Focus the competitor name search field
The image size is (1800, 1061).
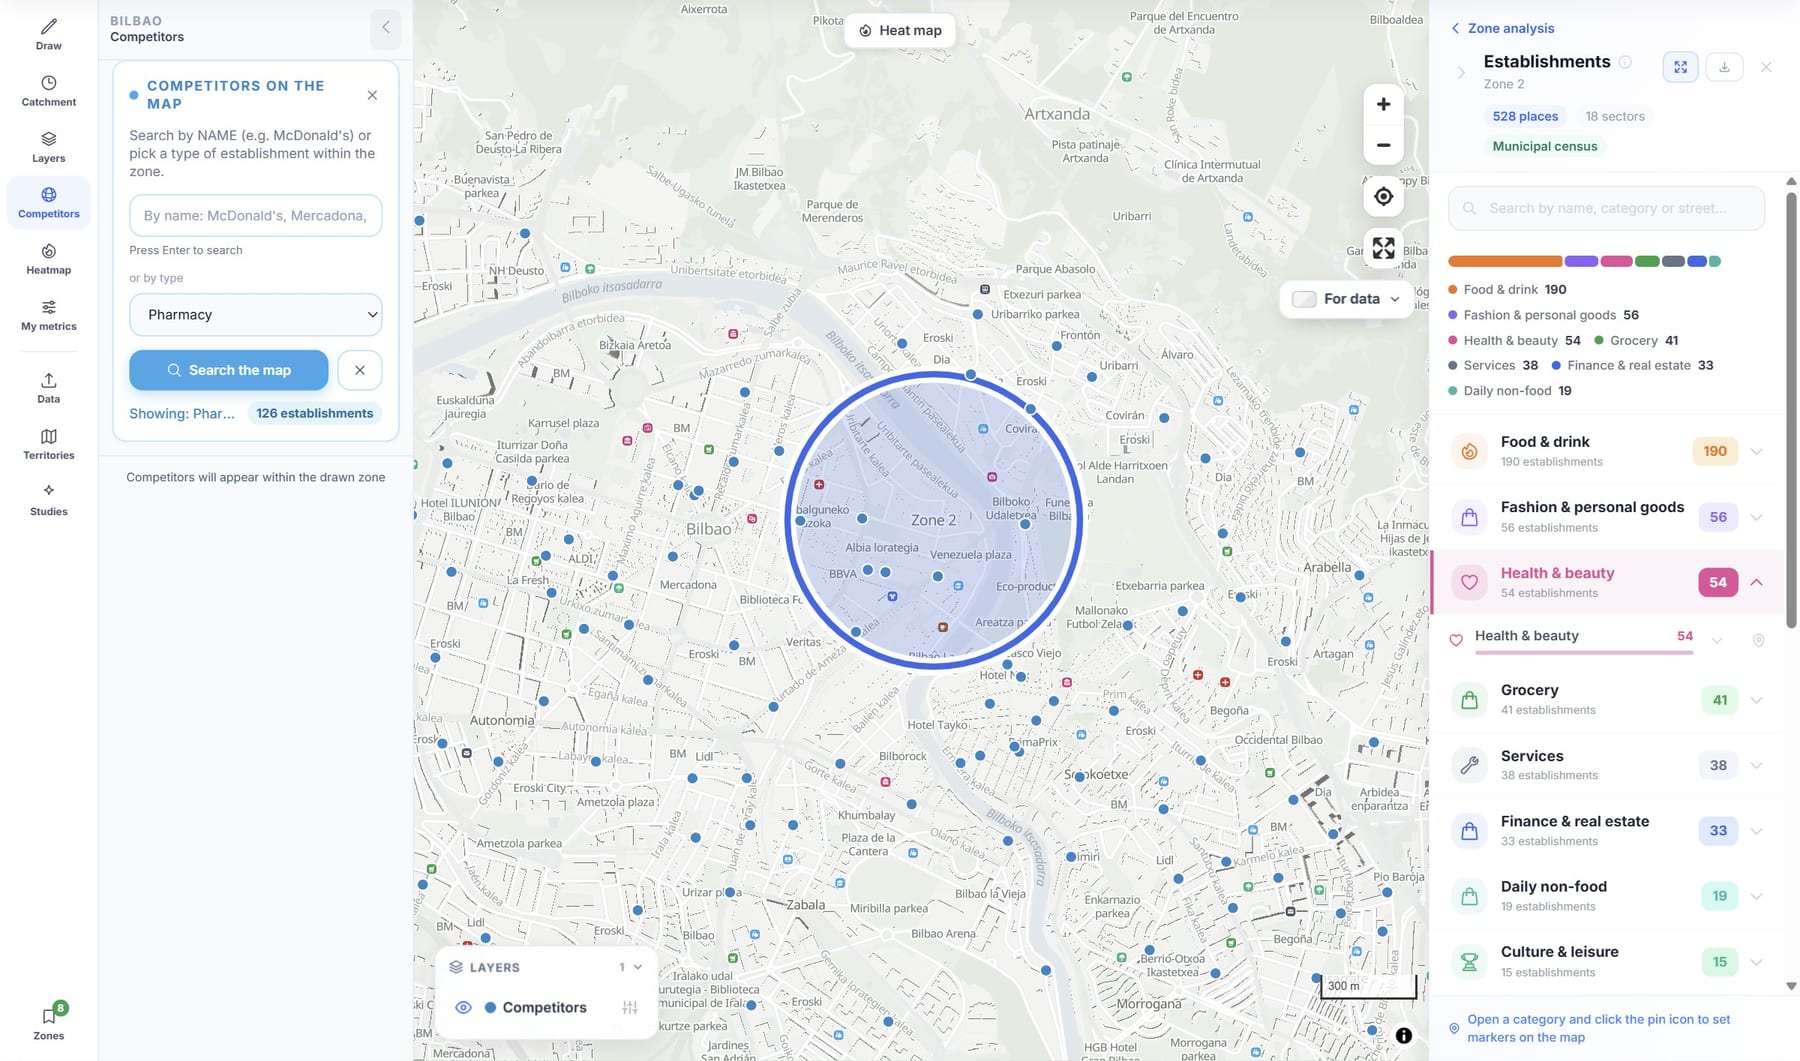(x=255, y=216)
